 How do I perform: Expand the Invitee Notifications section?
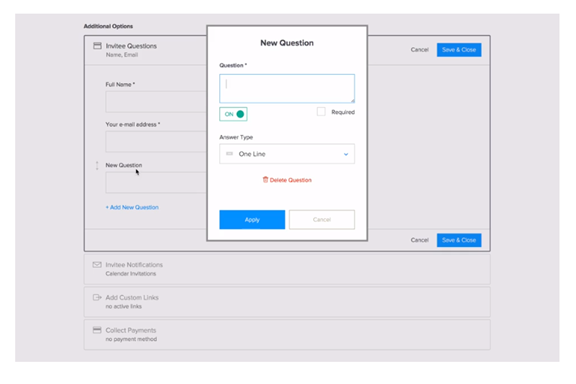coord(287,269)
